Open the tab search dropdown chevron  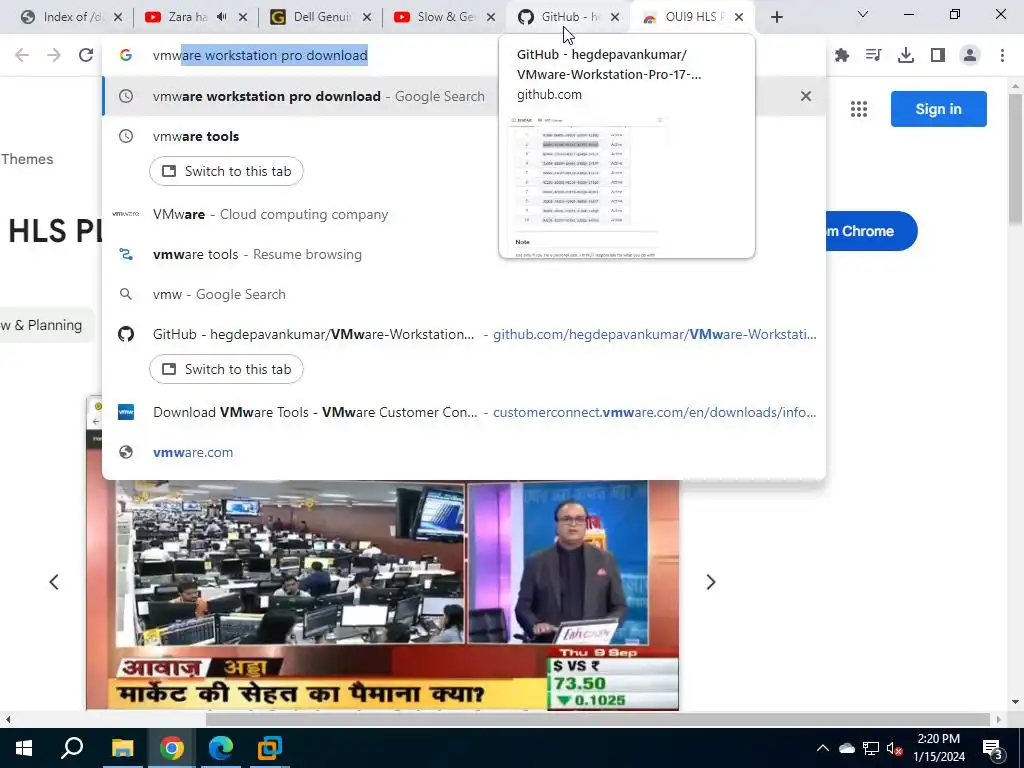coord(863,14)
